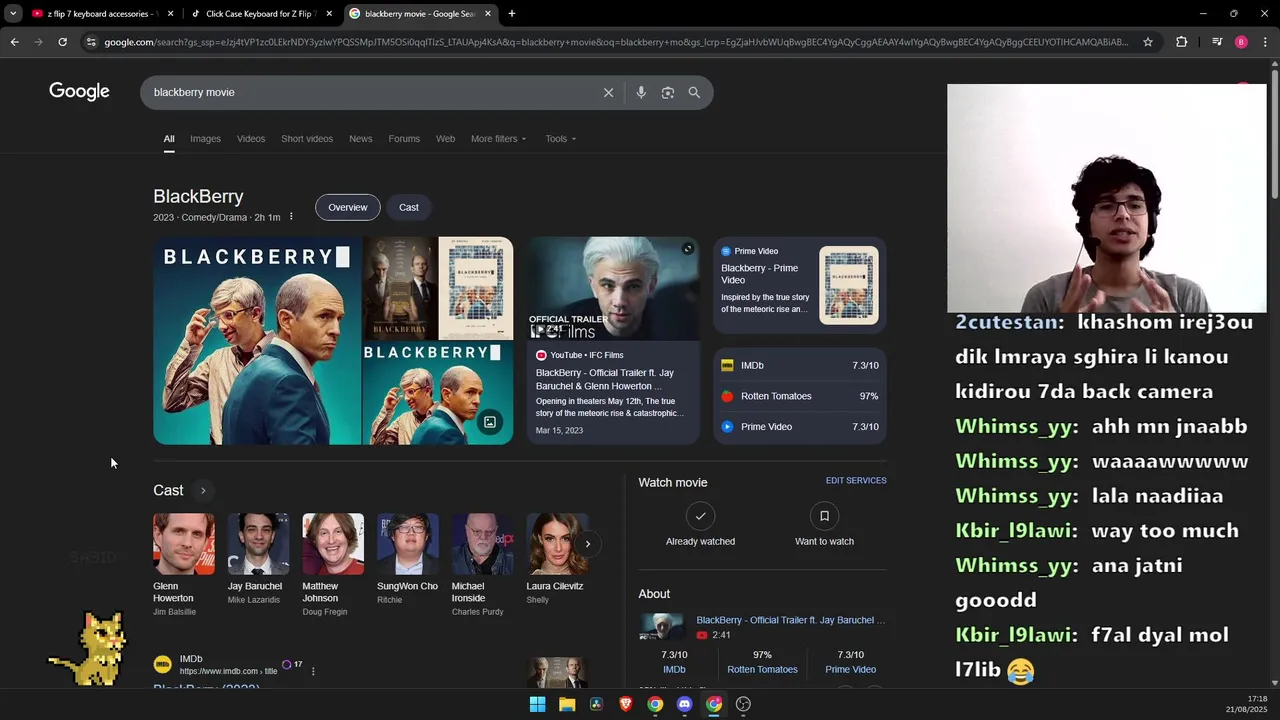
Task: Click the Google search input field
Action: pyautogui.click(x=370, y=92)
